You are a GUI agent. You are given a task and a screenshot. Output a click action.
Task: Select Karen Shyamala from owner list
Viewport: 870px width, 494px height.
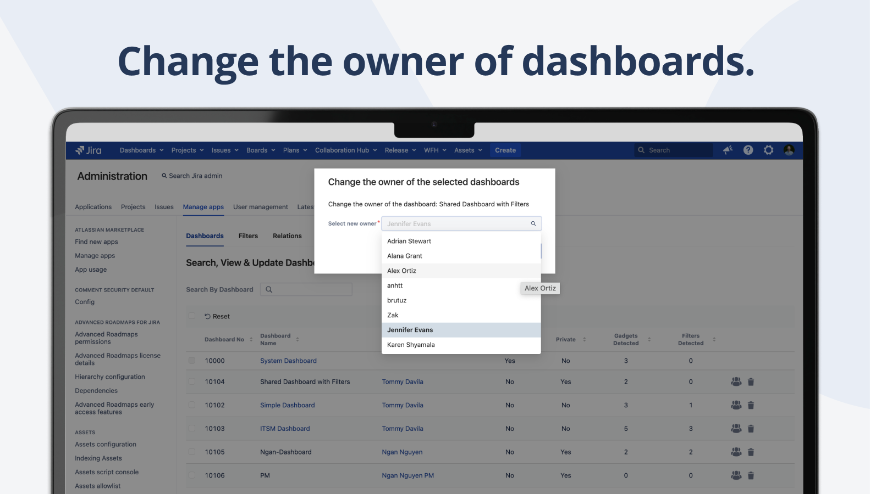pos(461,345)
